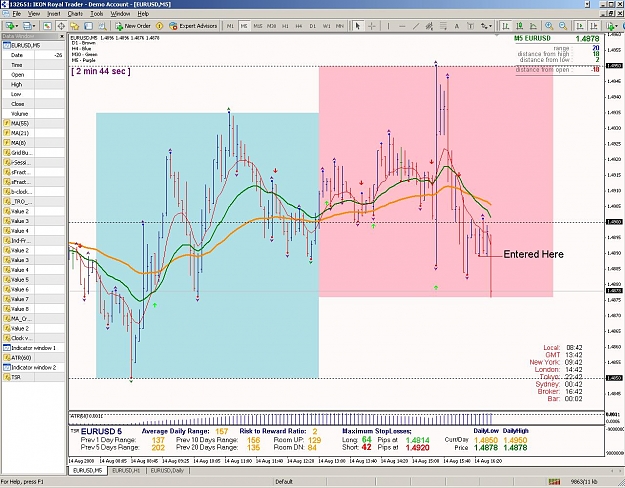Viewport: 625px width, 488px height.
Task: Select the arrow cursor tool
Action: point(358,26)
